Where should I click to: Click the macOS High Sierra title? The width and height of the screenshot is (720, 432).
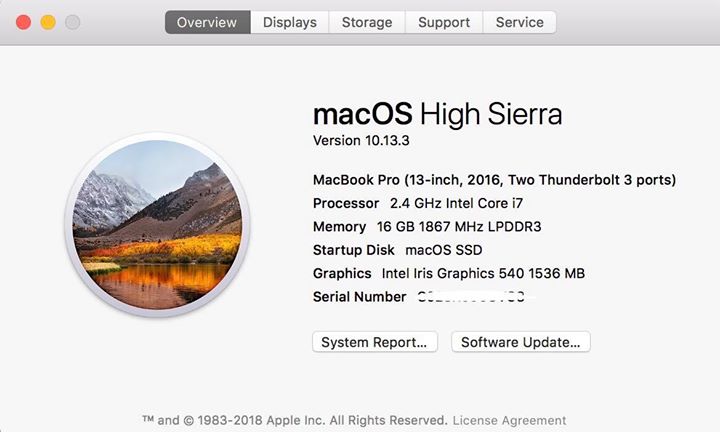[437, 113]
